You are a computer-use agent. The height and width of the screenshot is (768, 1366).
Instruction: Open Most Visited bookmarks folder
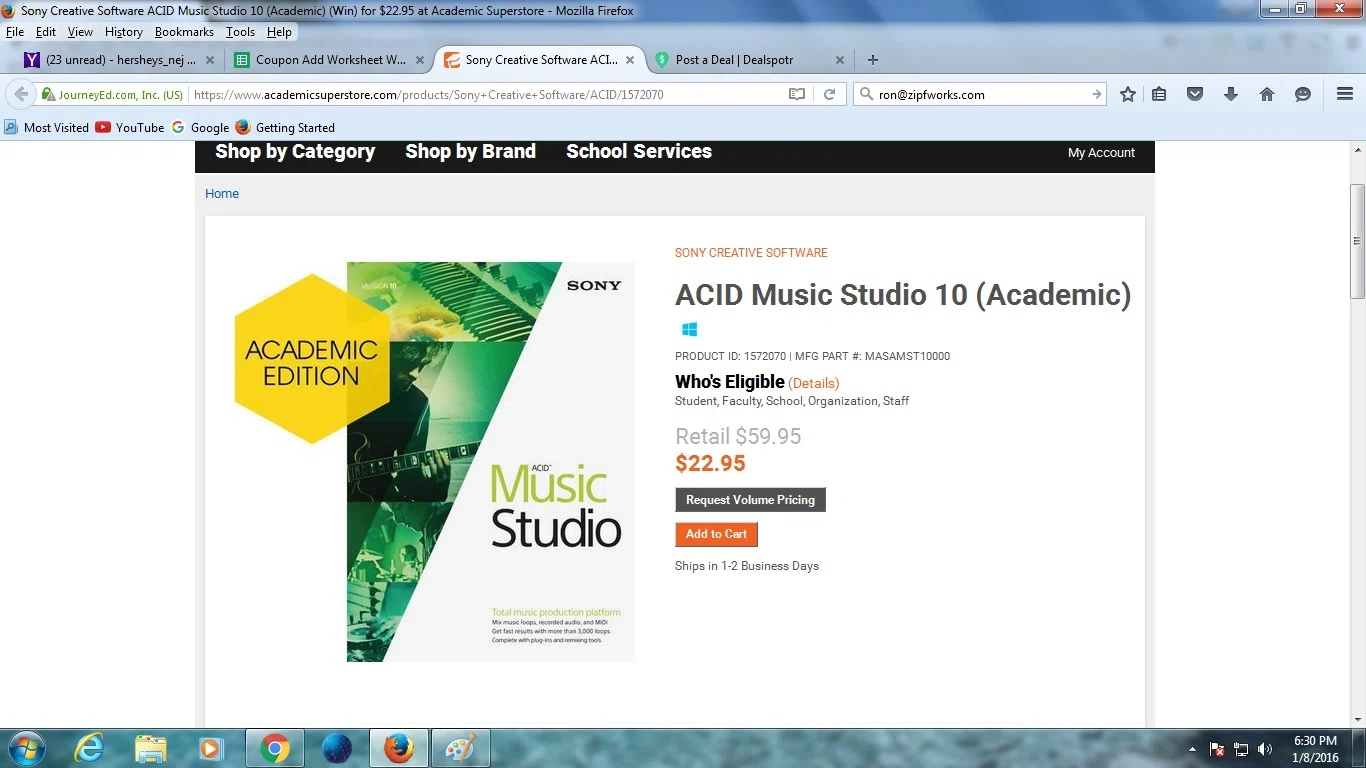pyautogui.click(x=47, y=128)
